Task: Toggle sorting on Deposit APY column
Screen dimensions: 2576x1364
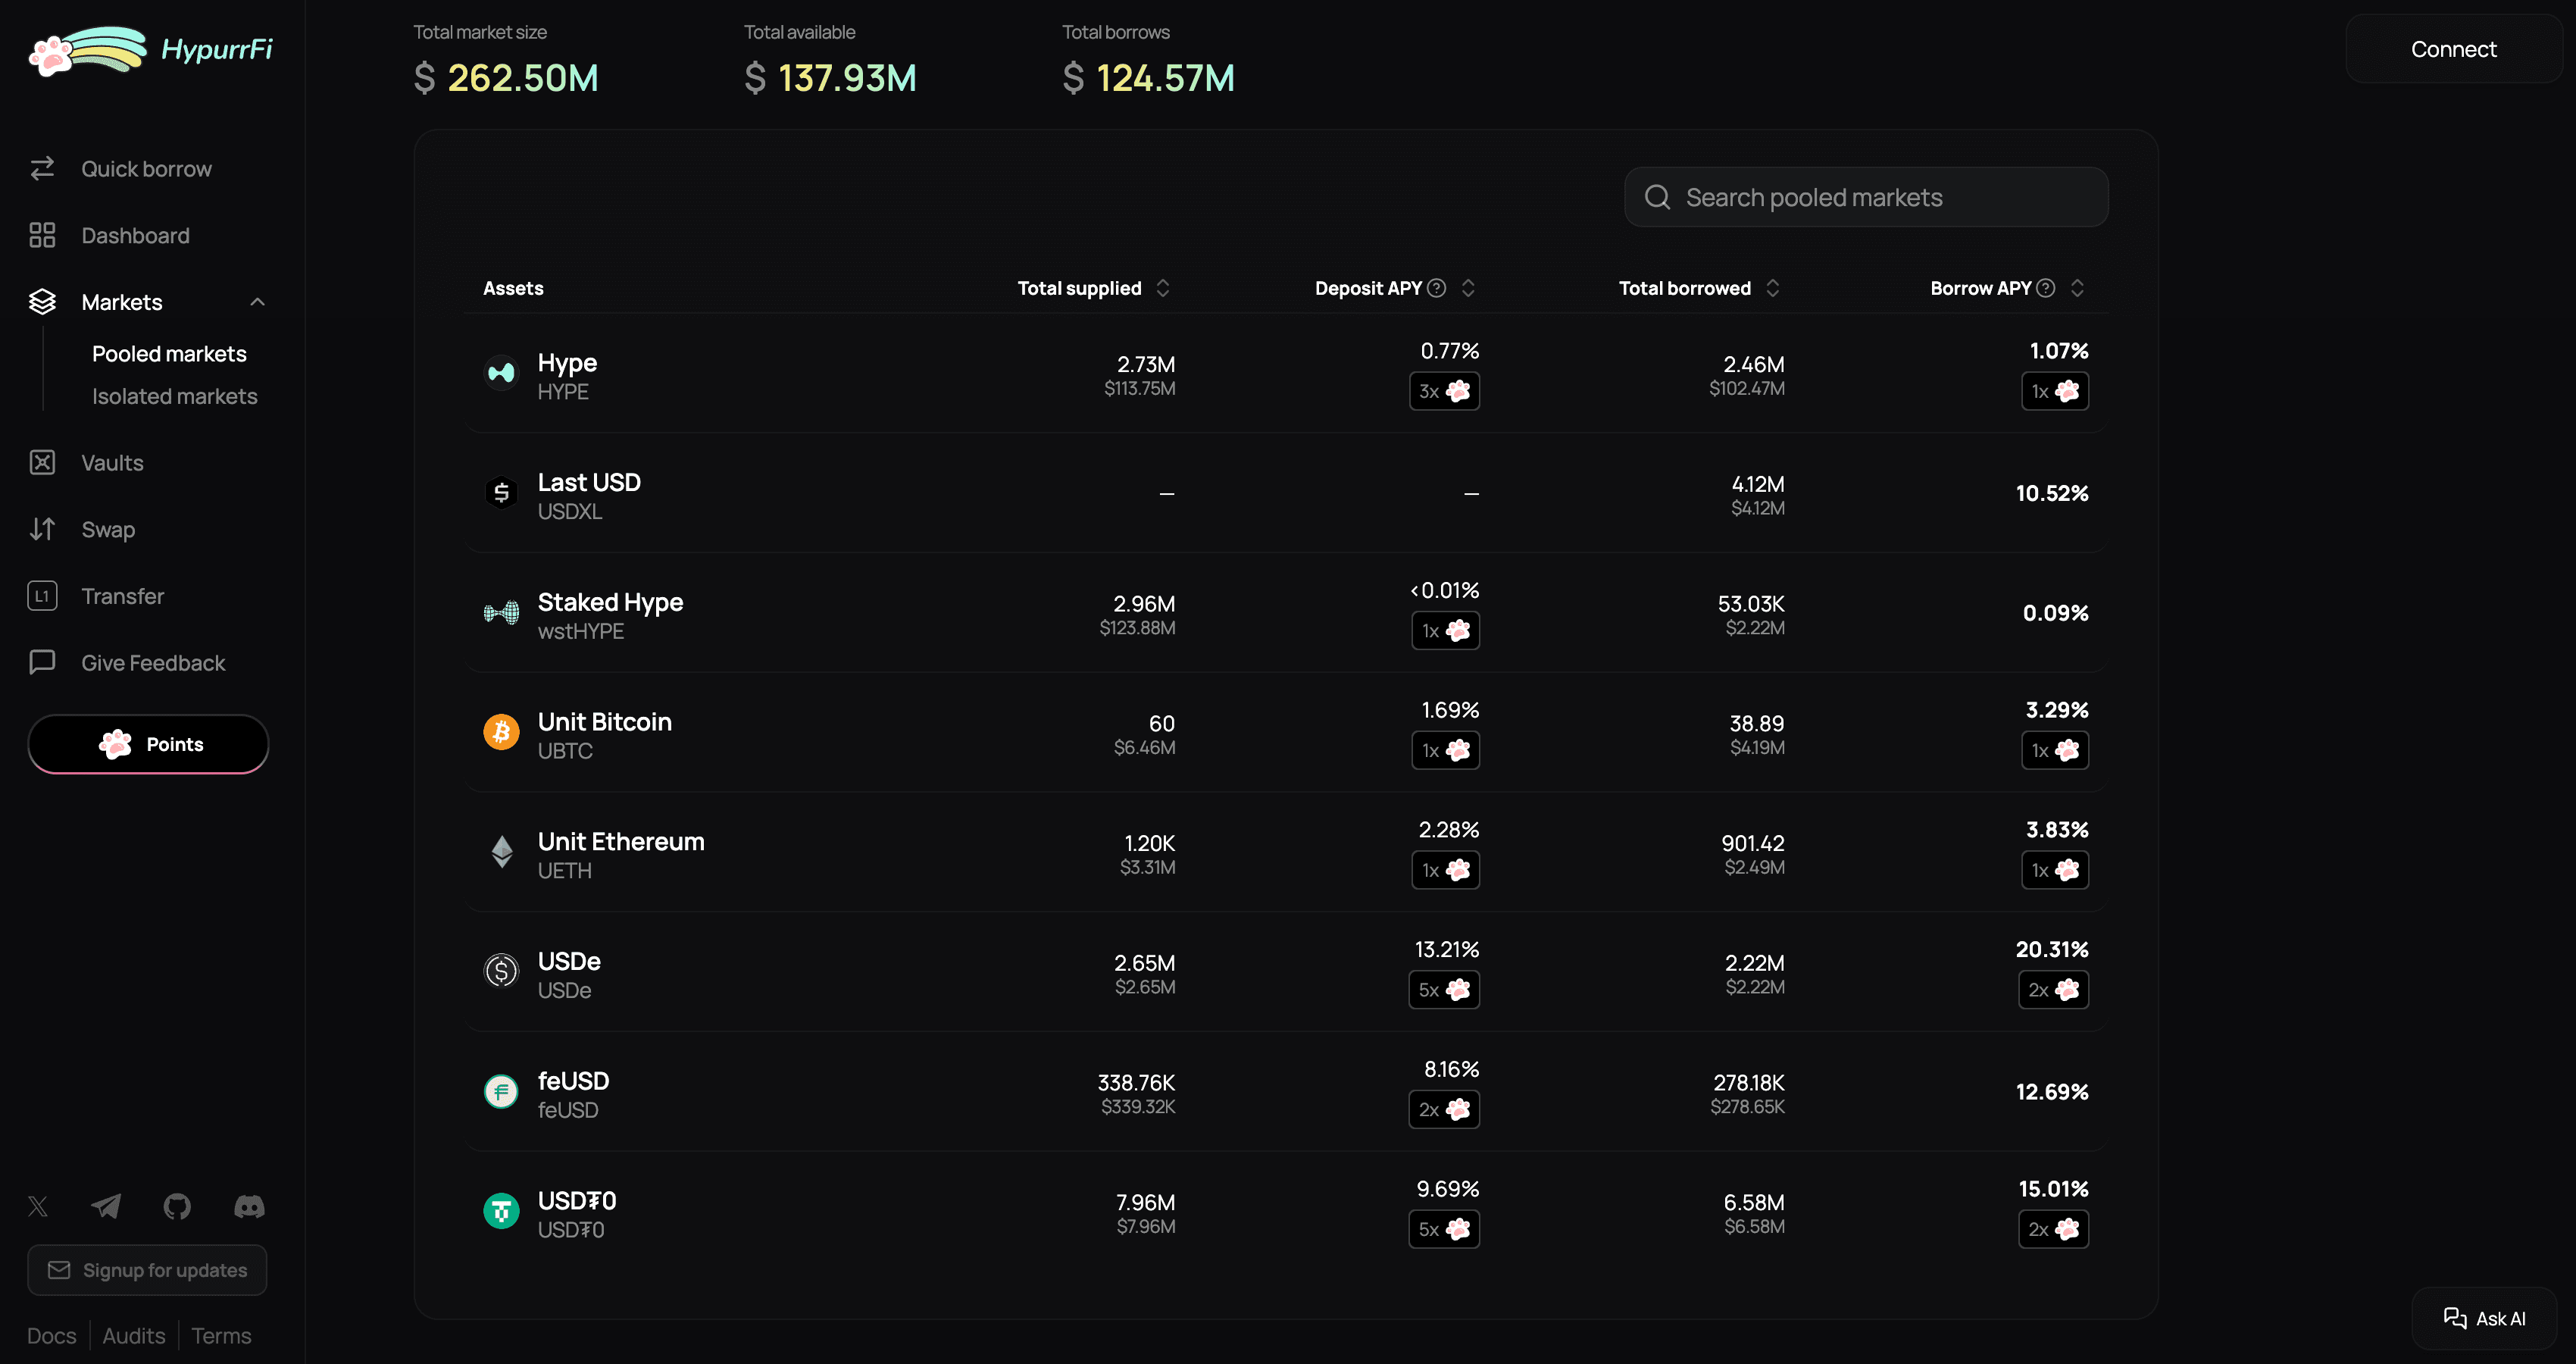Action: coord(1468,288)
